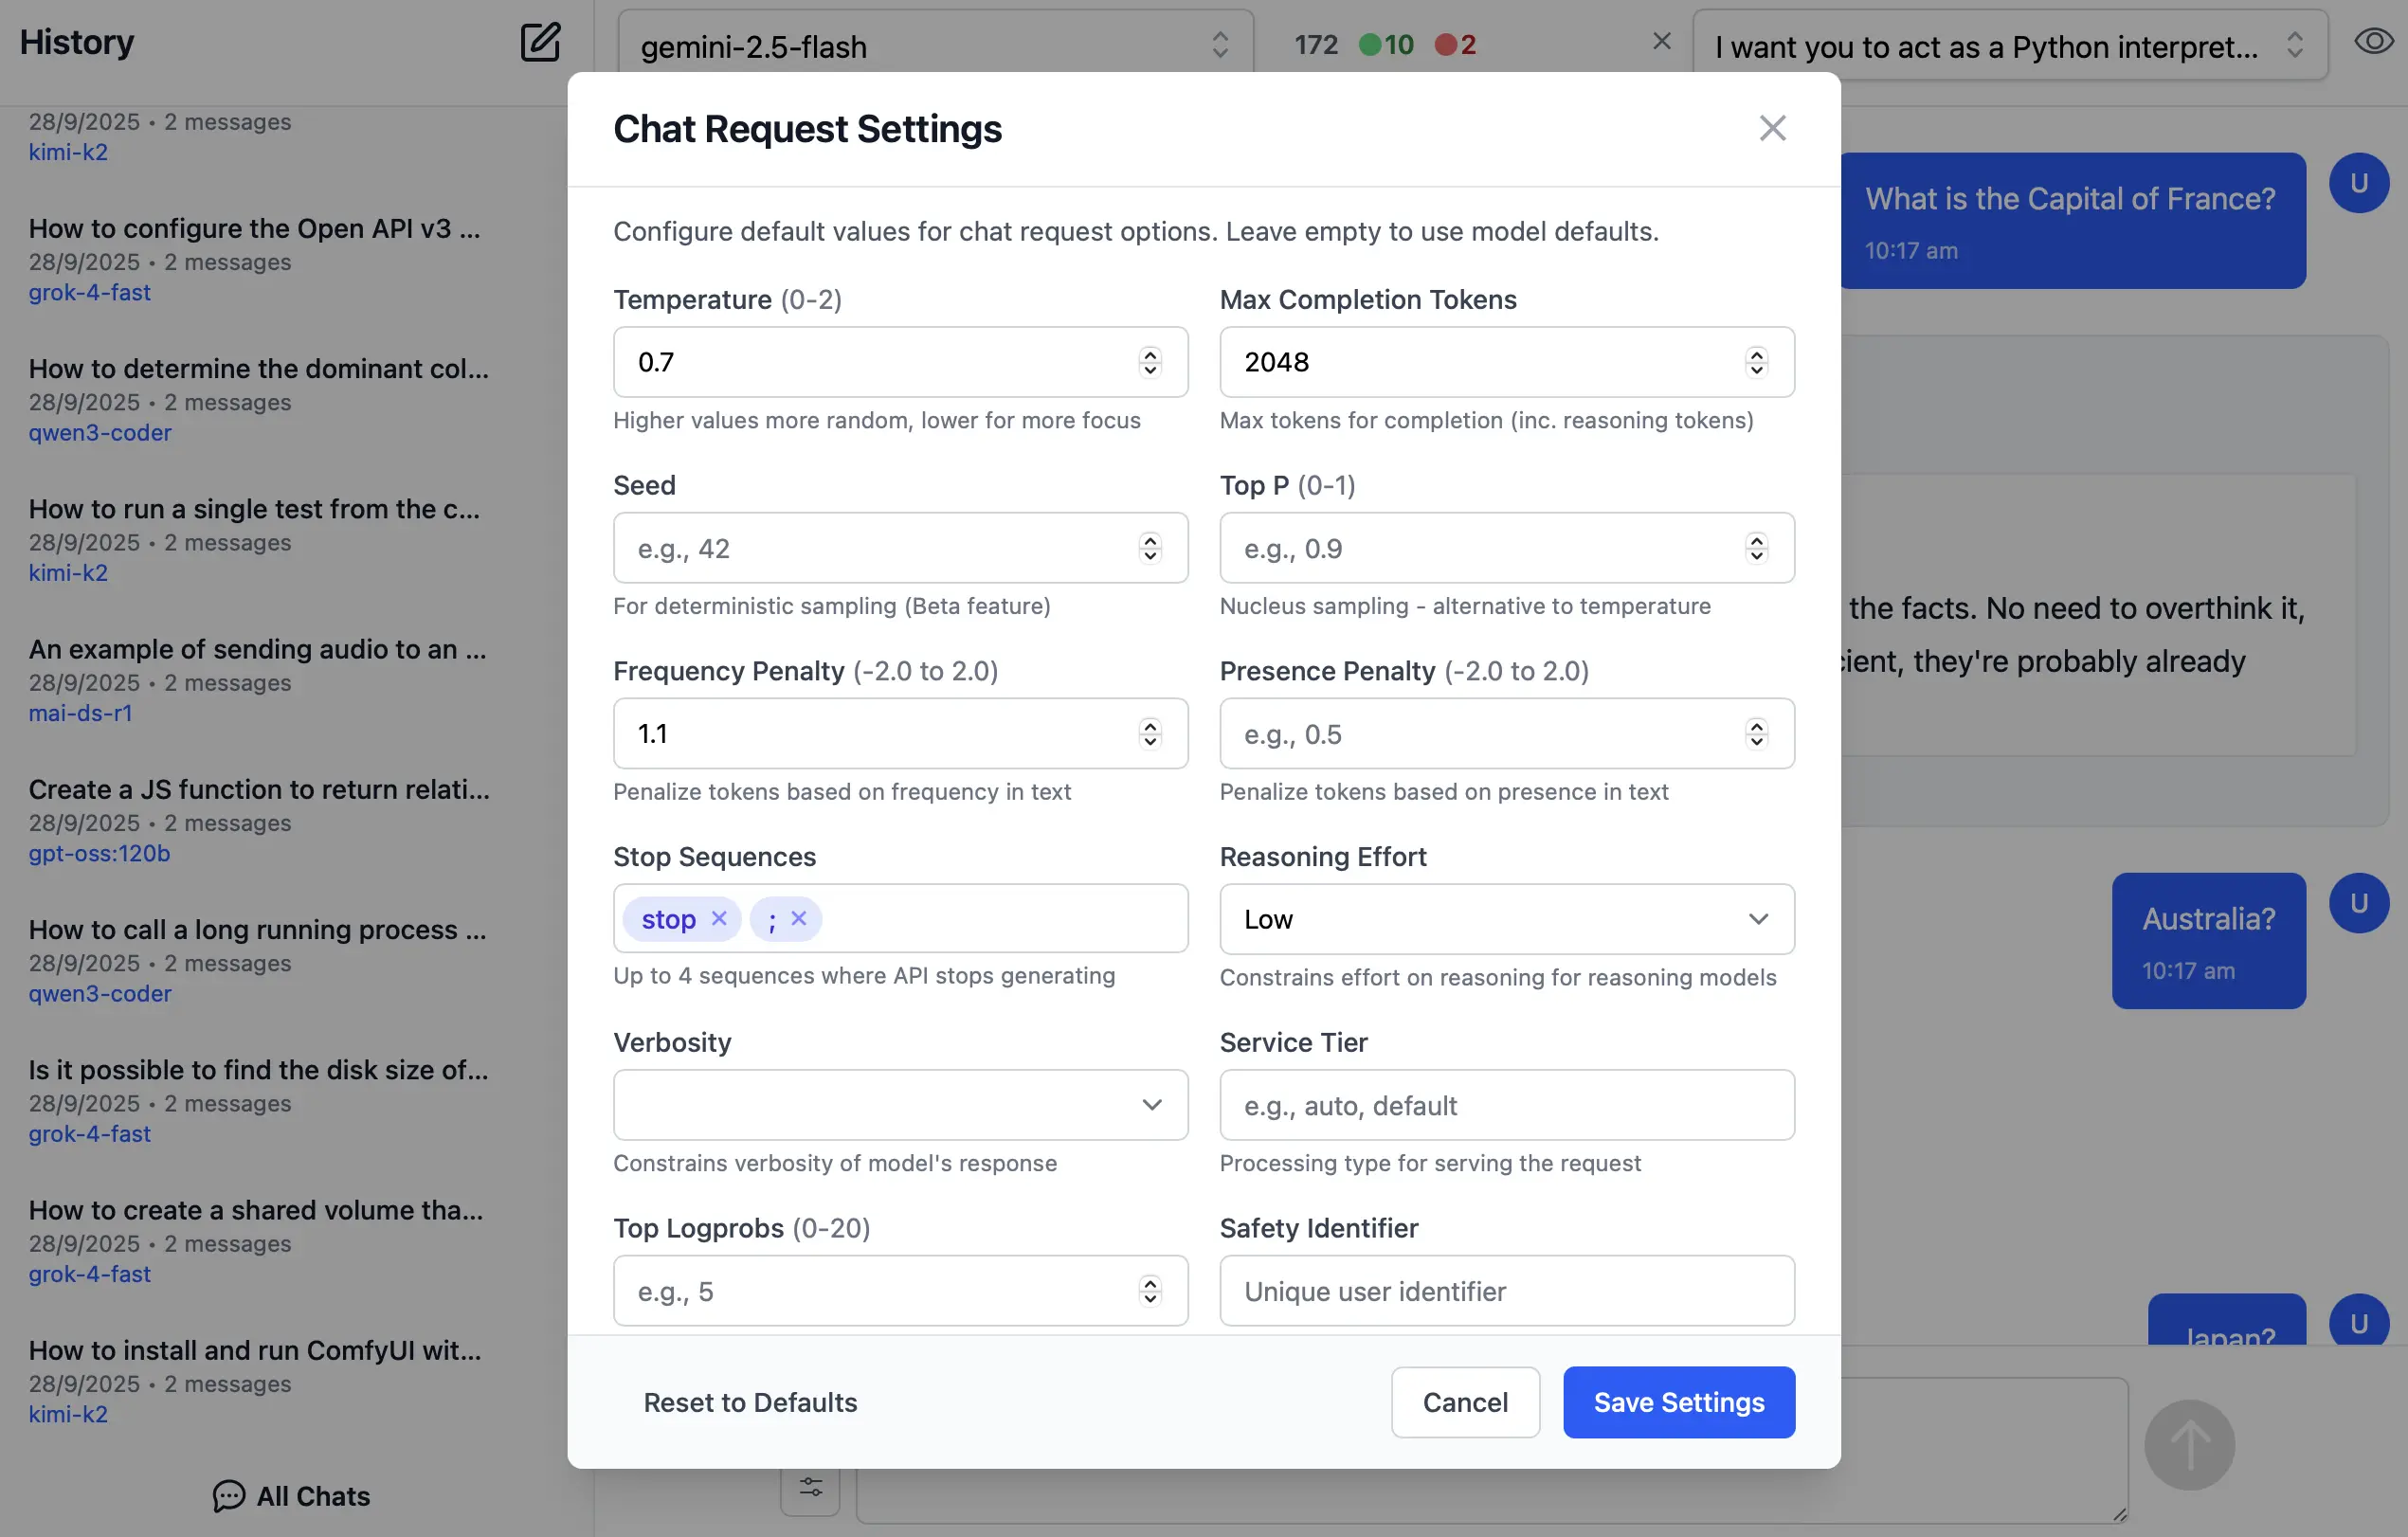Open the Reasoning Effort dropdown
The image size is (2408, 1537).
pos(1506,919)
